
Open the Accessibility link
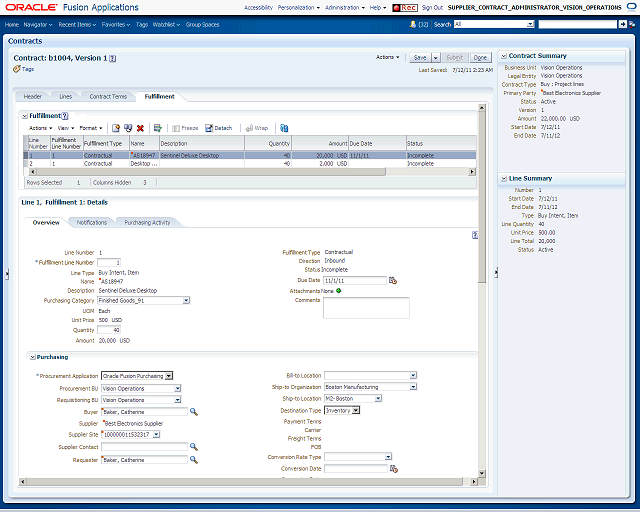click(x=258, y=8)
